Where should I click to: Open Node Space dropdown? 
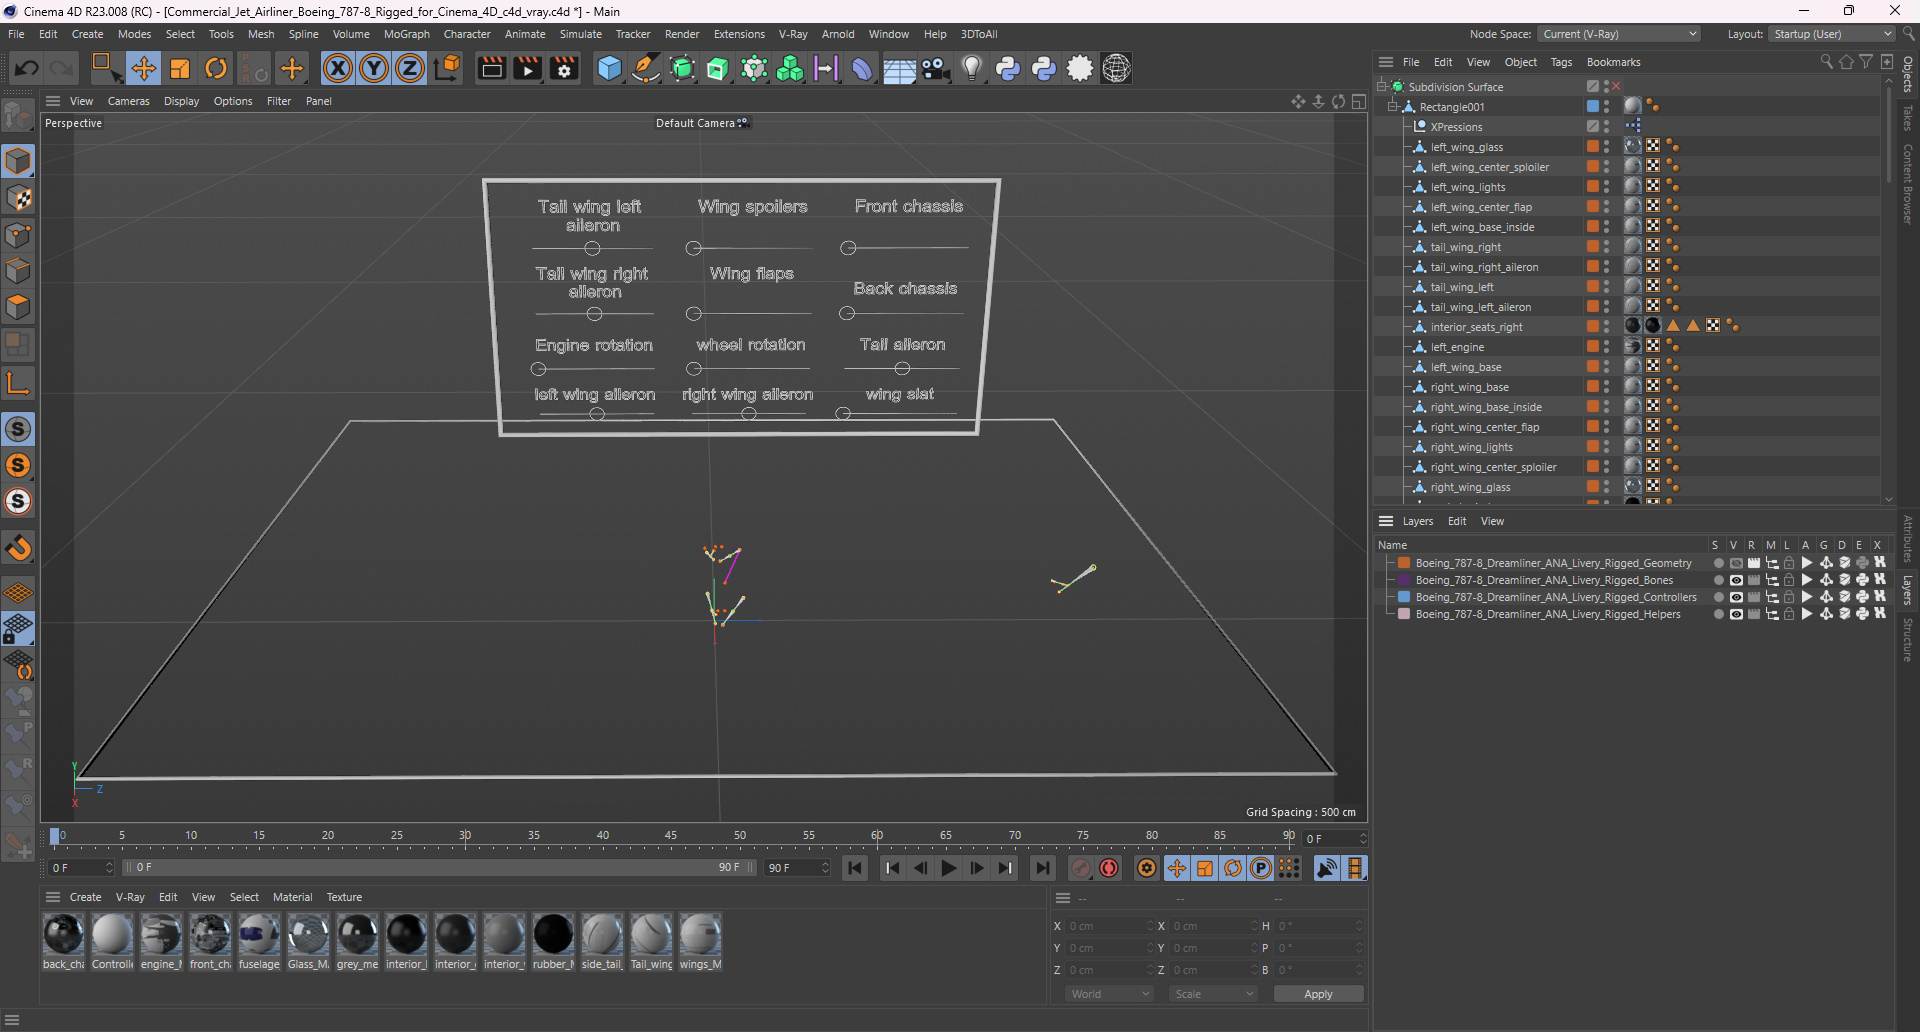[1619, 34]
